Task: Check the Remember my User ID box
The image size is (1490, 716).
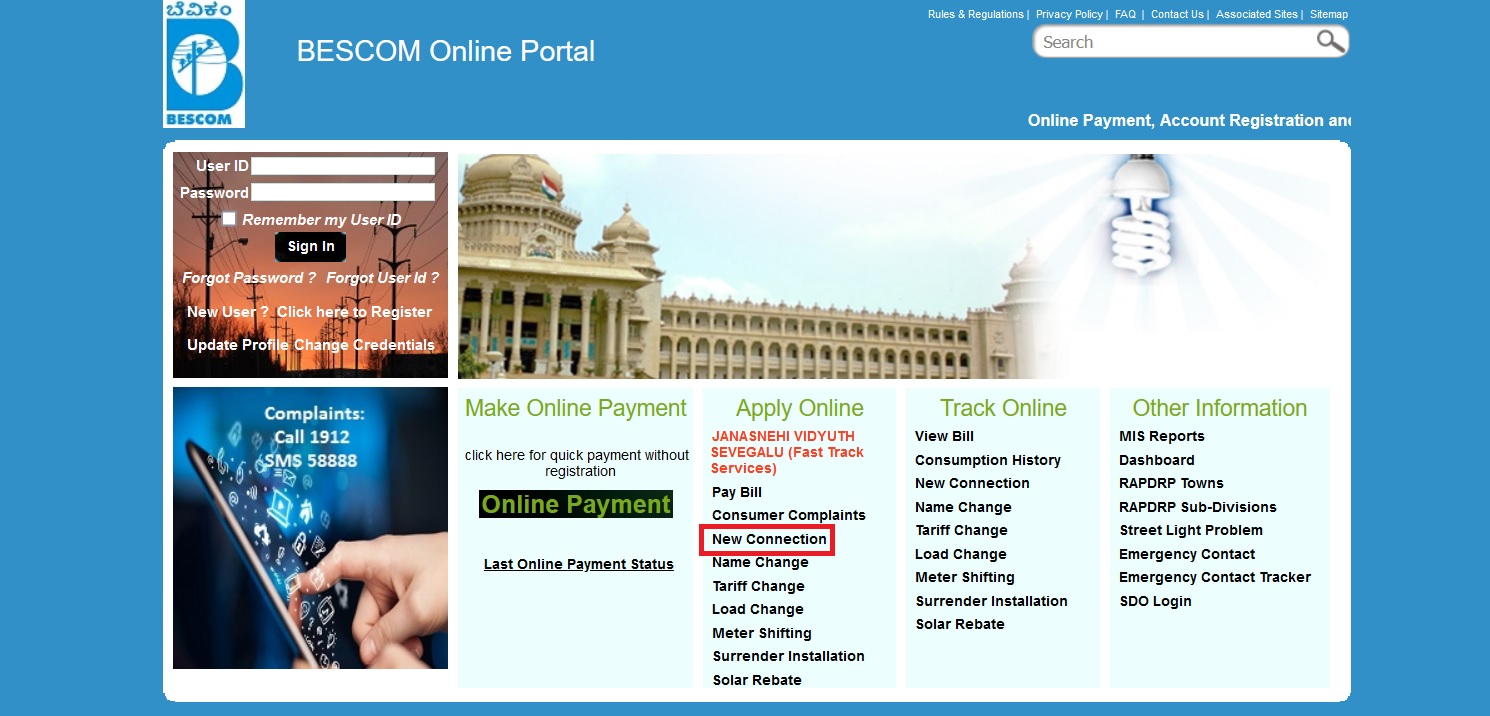Action: click(x=228, y=218)
